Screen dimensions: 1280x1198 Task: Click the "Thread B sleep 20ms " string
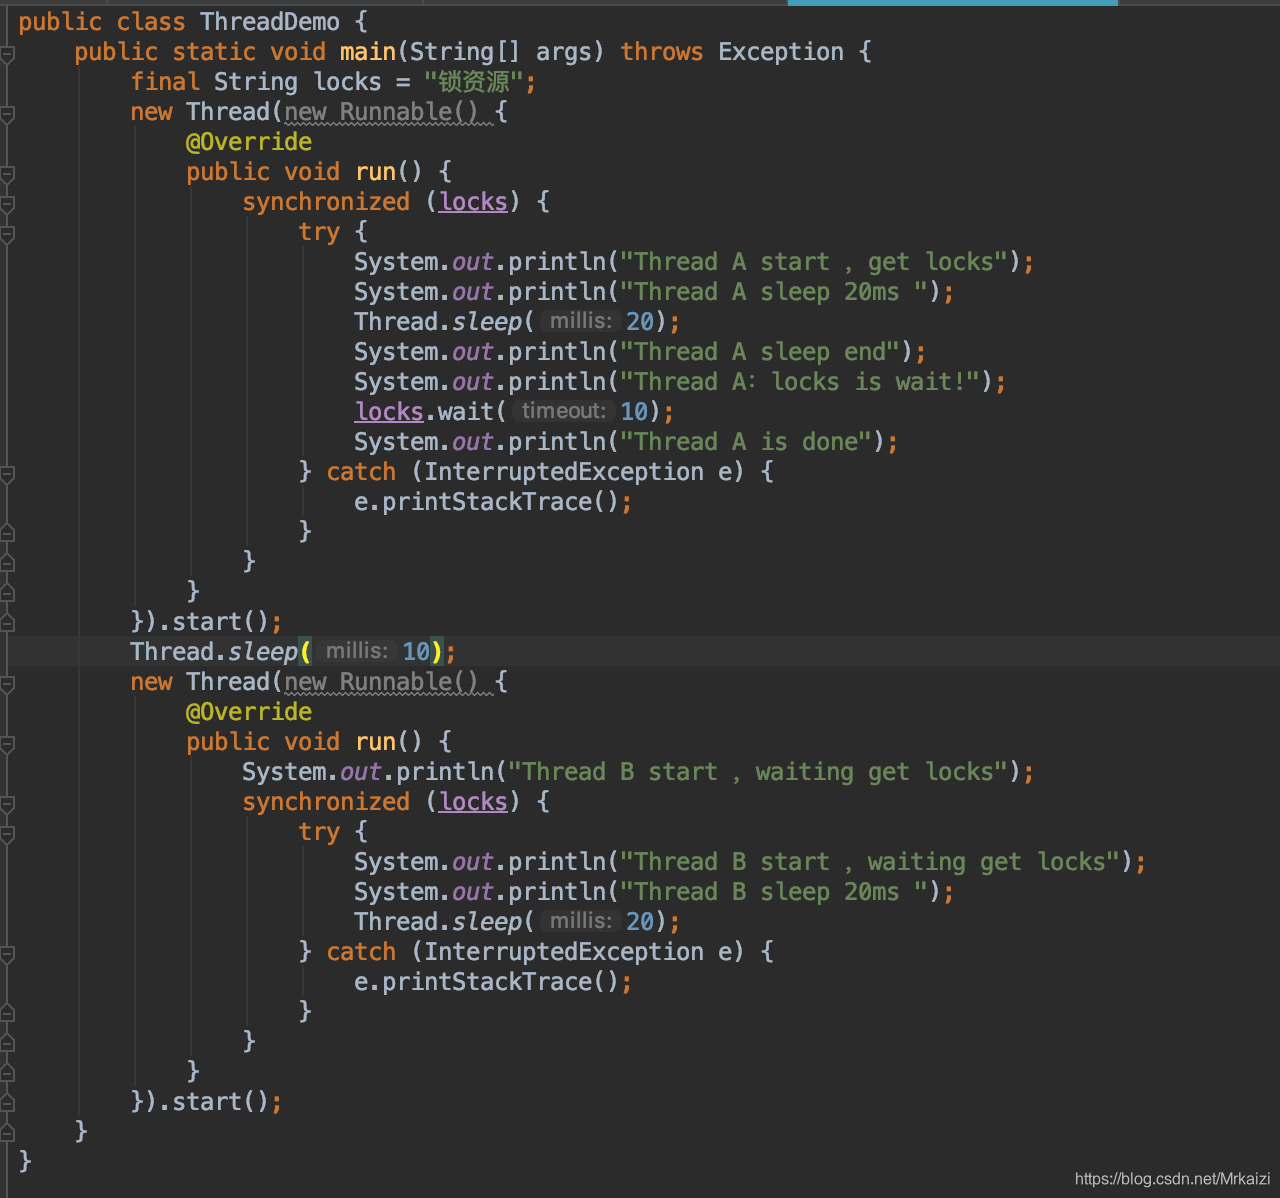[773, 892]
